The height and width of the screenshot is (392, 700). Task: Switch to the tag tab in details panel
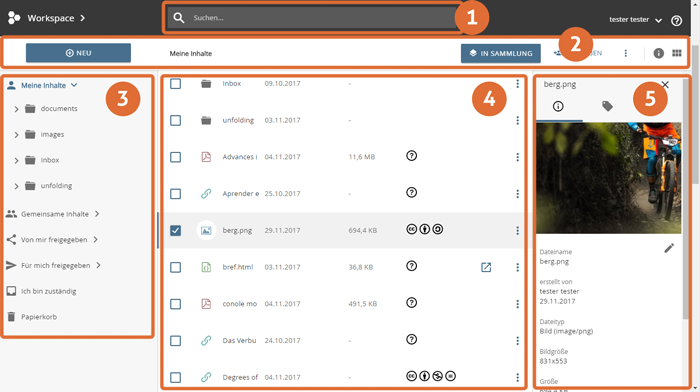607,106
